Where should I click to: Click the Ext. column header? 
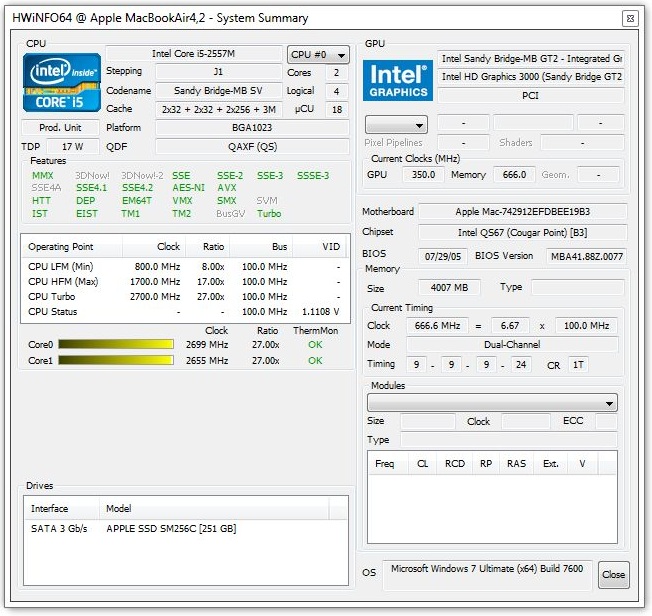(x=551, y=463)
